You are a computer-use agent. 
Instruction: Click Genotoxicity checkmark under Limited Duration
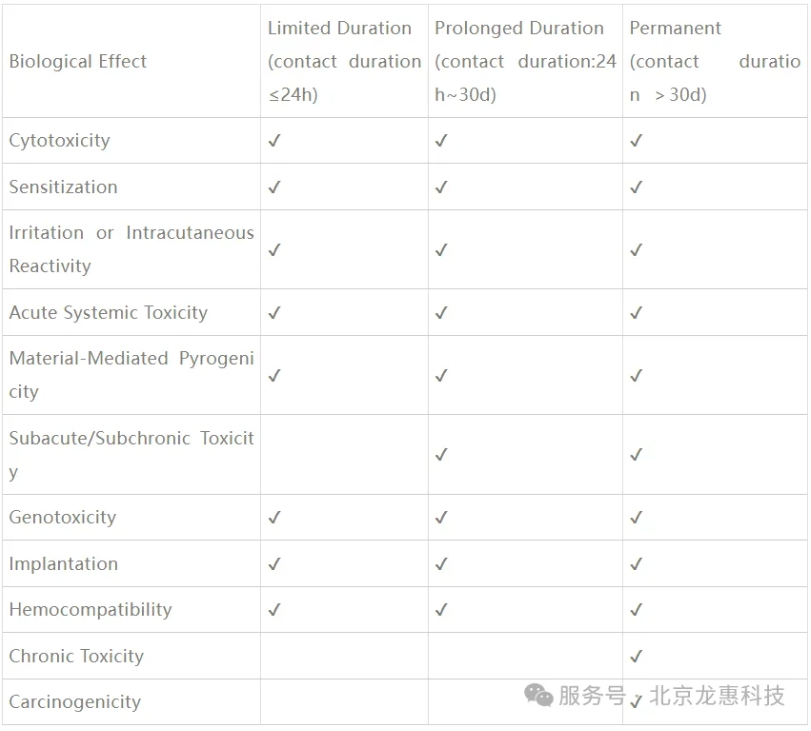(x=274, y=517)
